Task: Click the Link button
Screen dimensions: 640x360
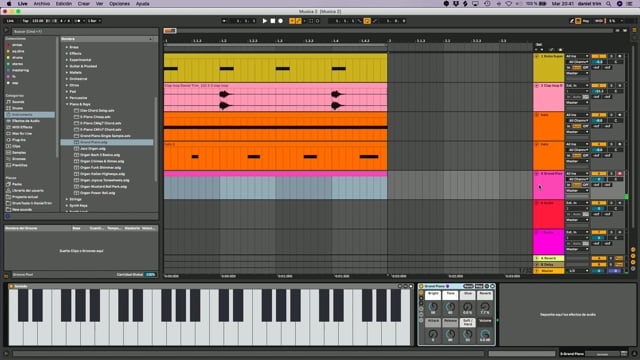Action: 10,21
